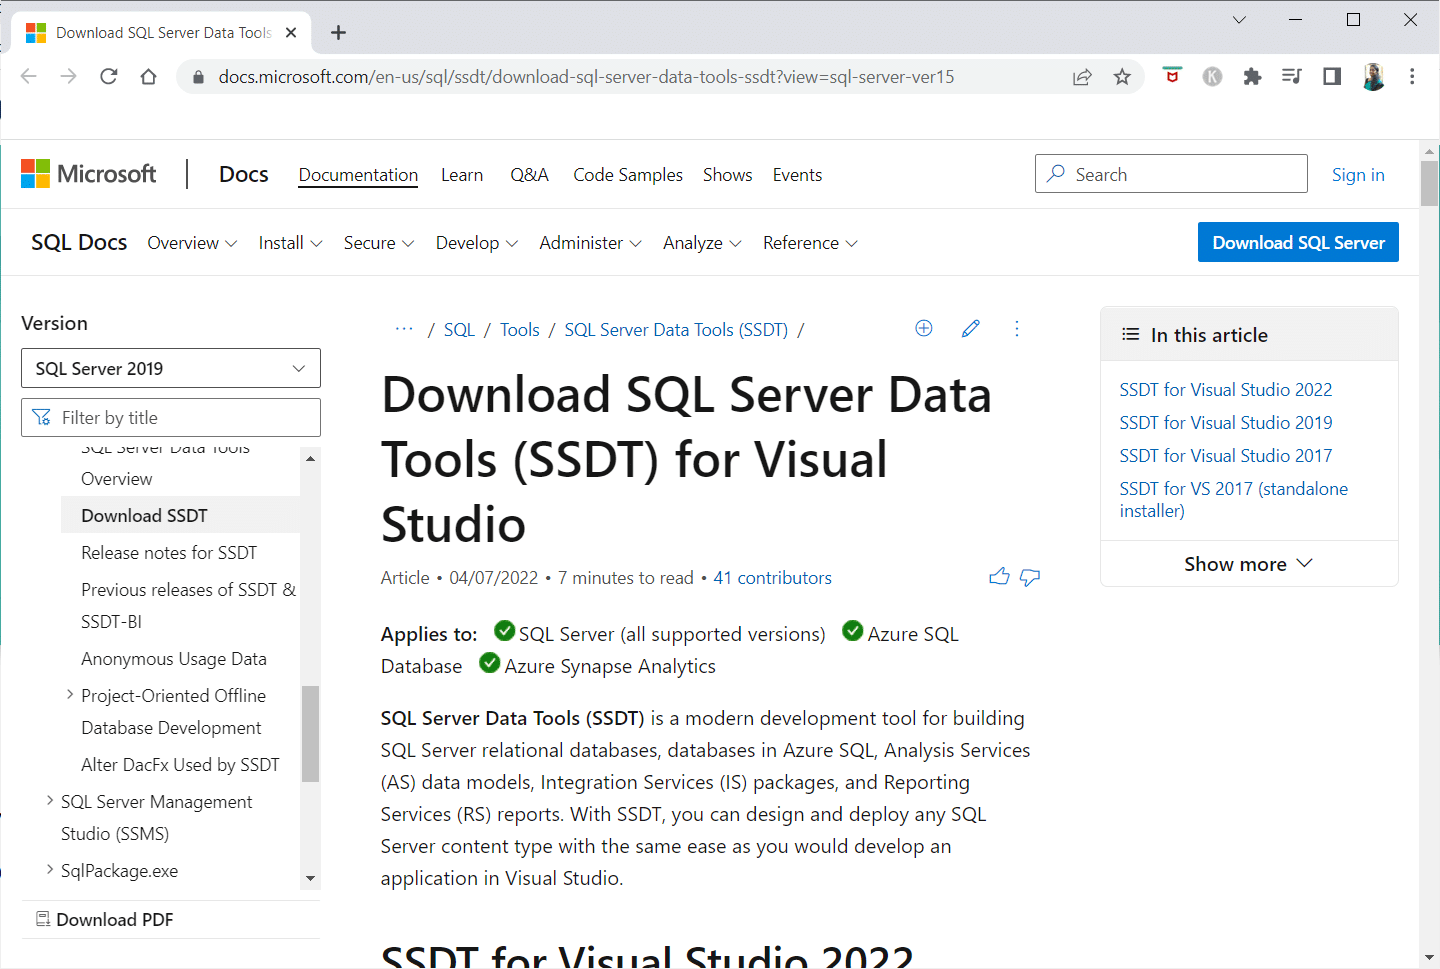Click the SQL breadcrumb link
1440x969 pixels.
(459, 330)
